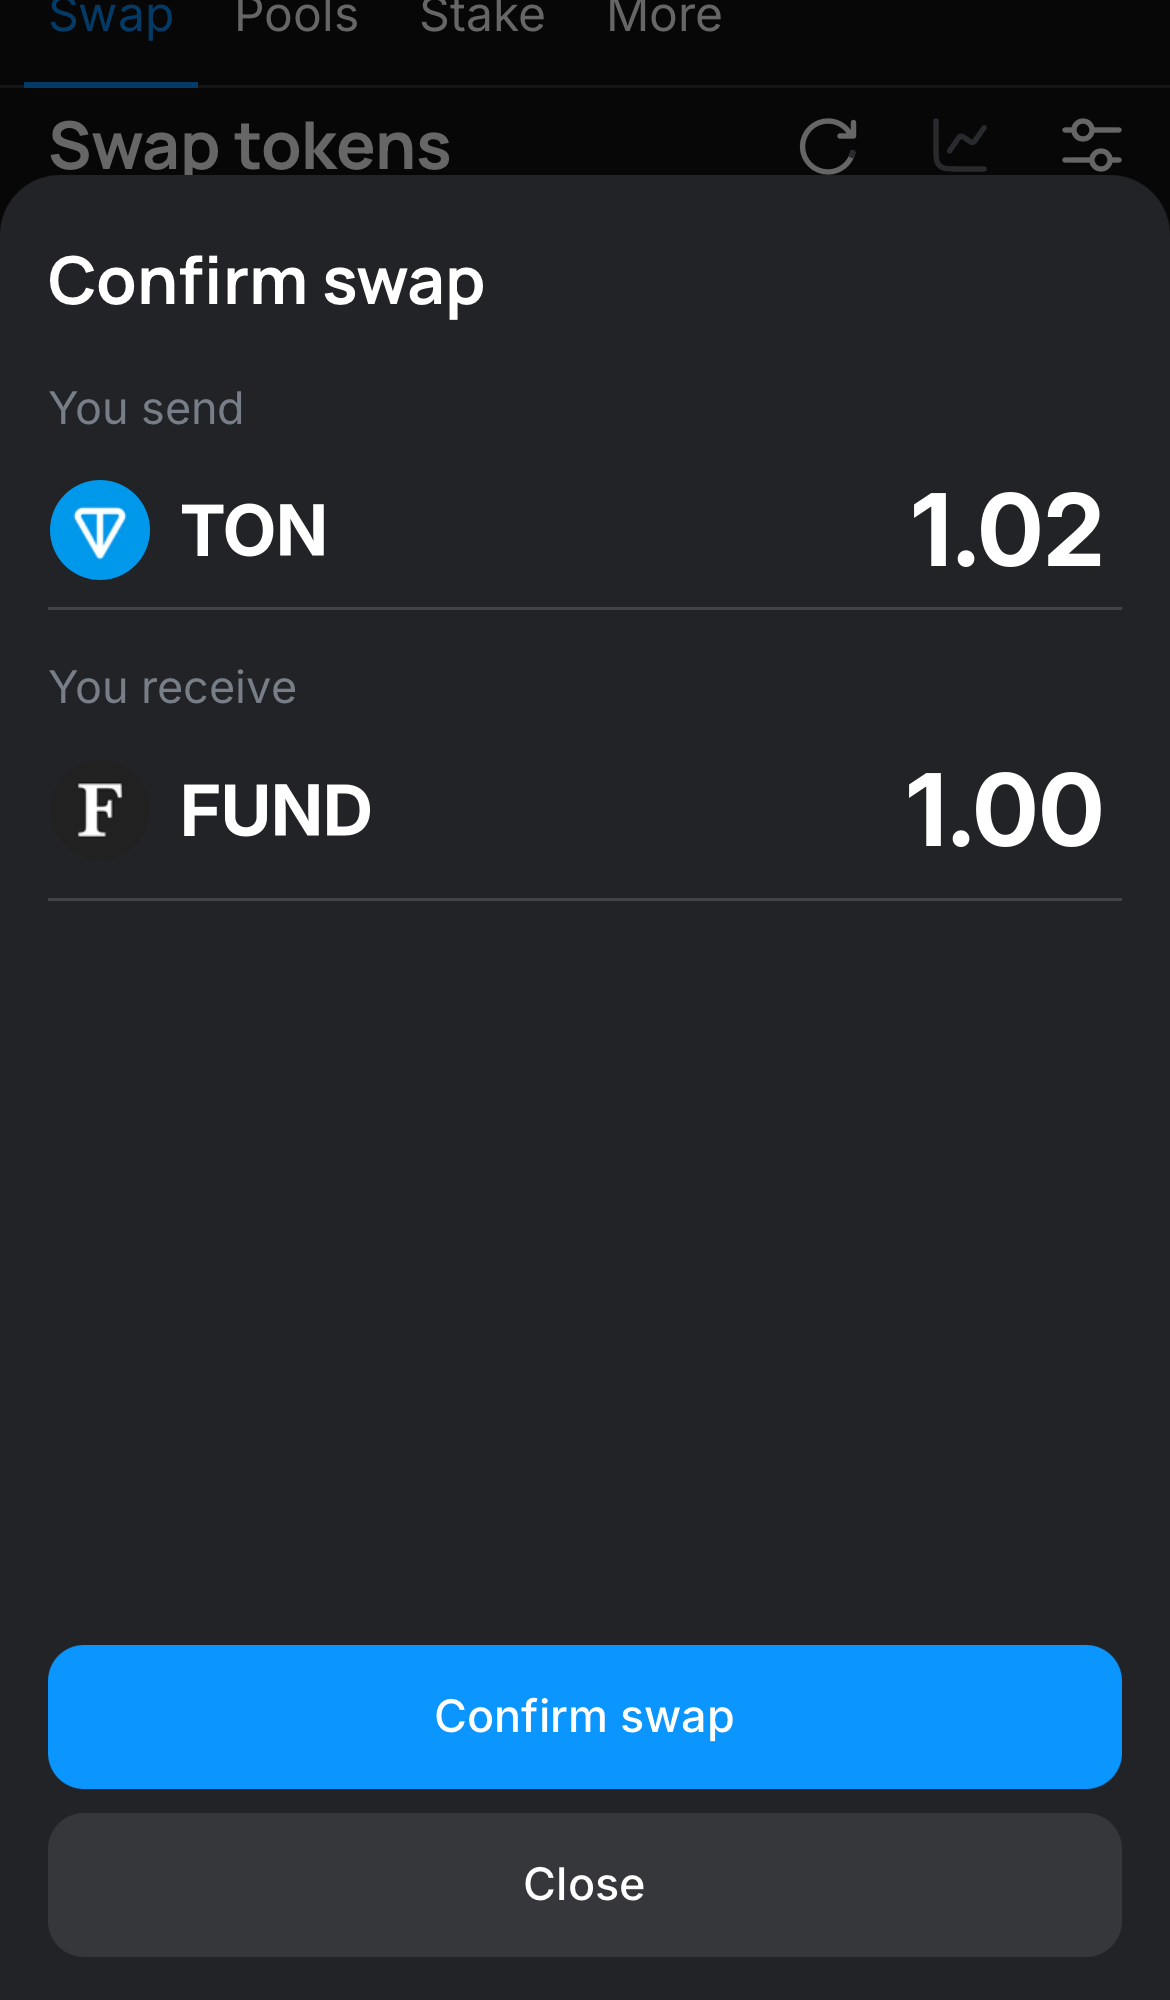
Task: Switch to the Swap tab
Action: pos(111,18)
